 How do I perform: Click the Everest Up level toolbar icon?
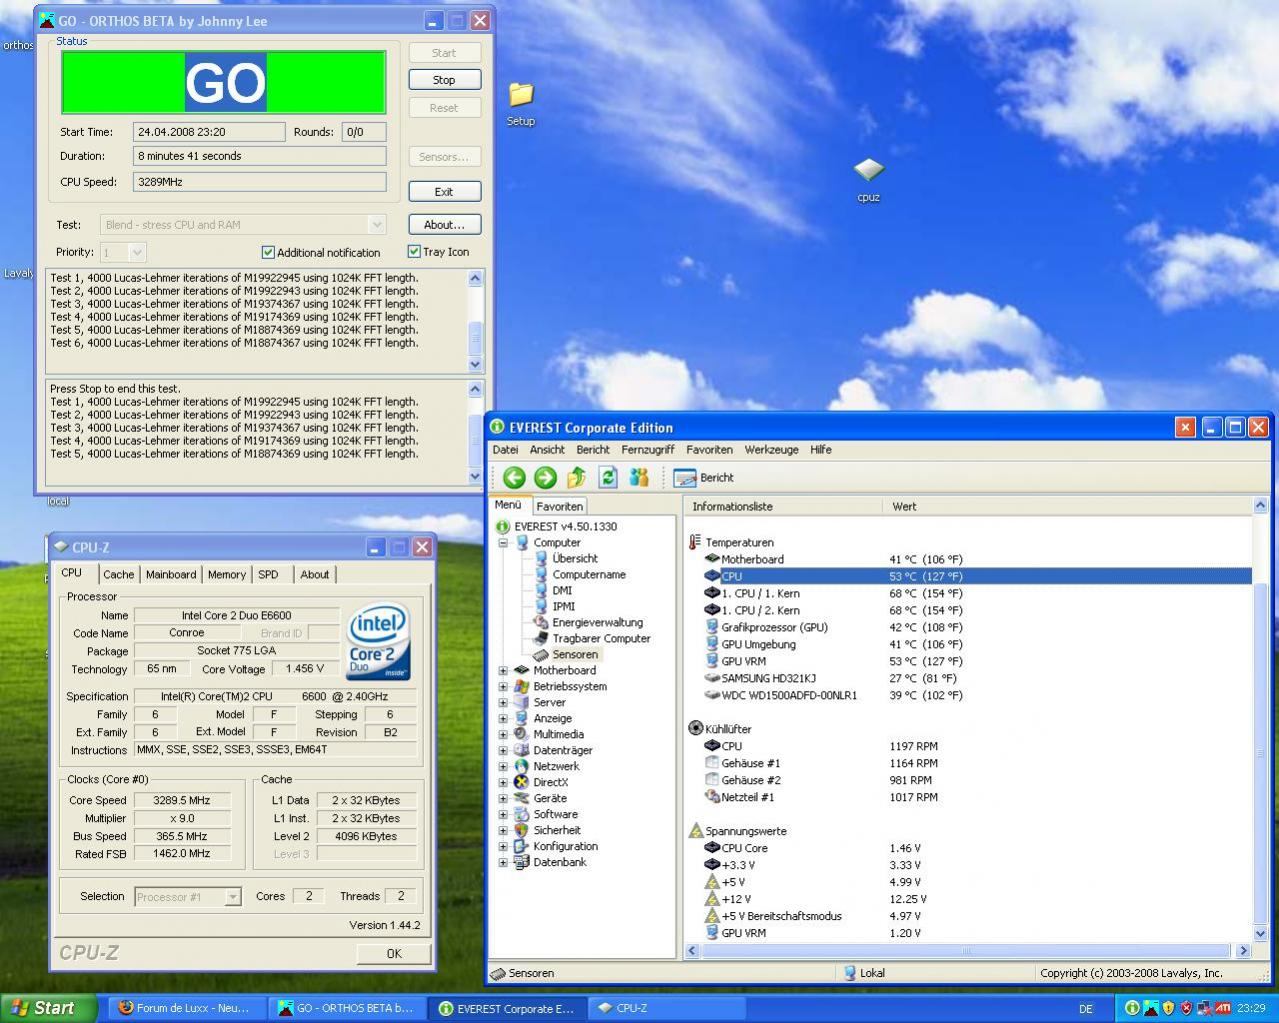pos(576,477)
